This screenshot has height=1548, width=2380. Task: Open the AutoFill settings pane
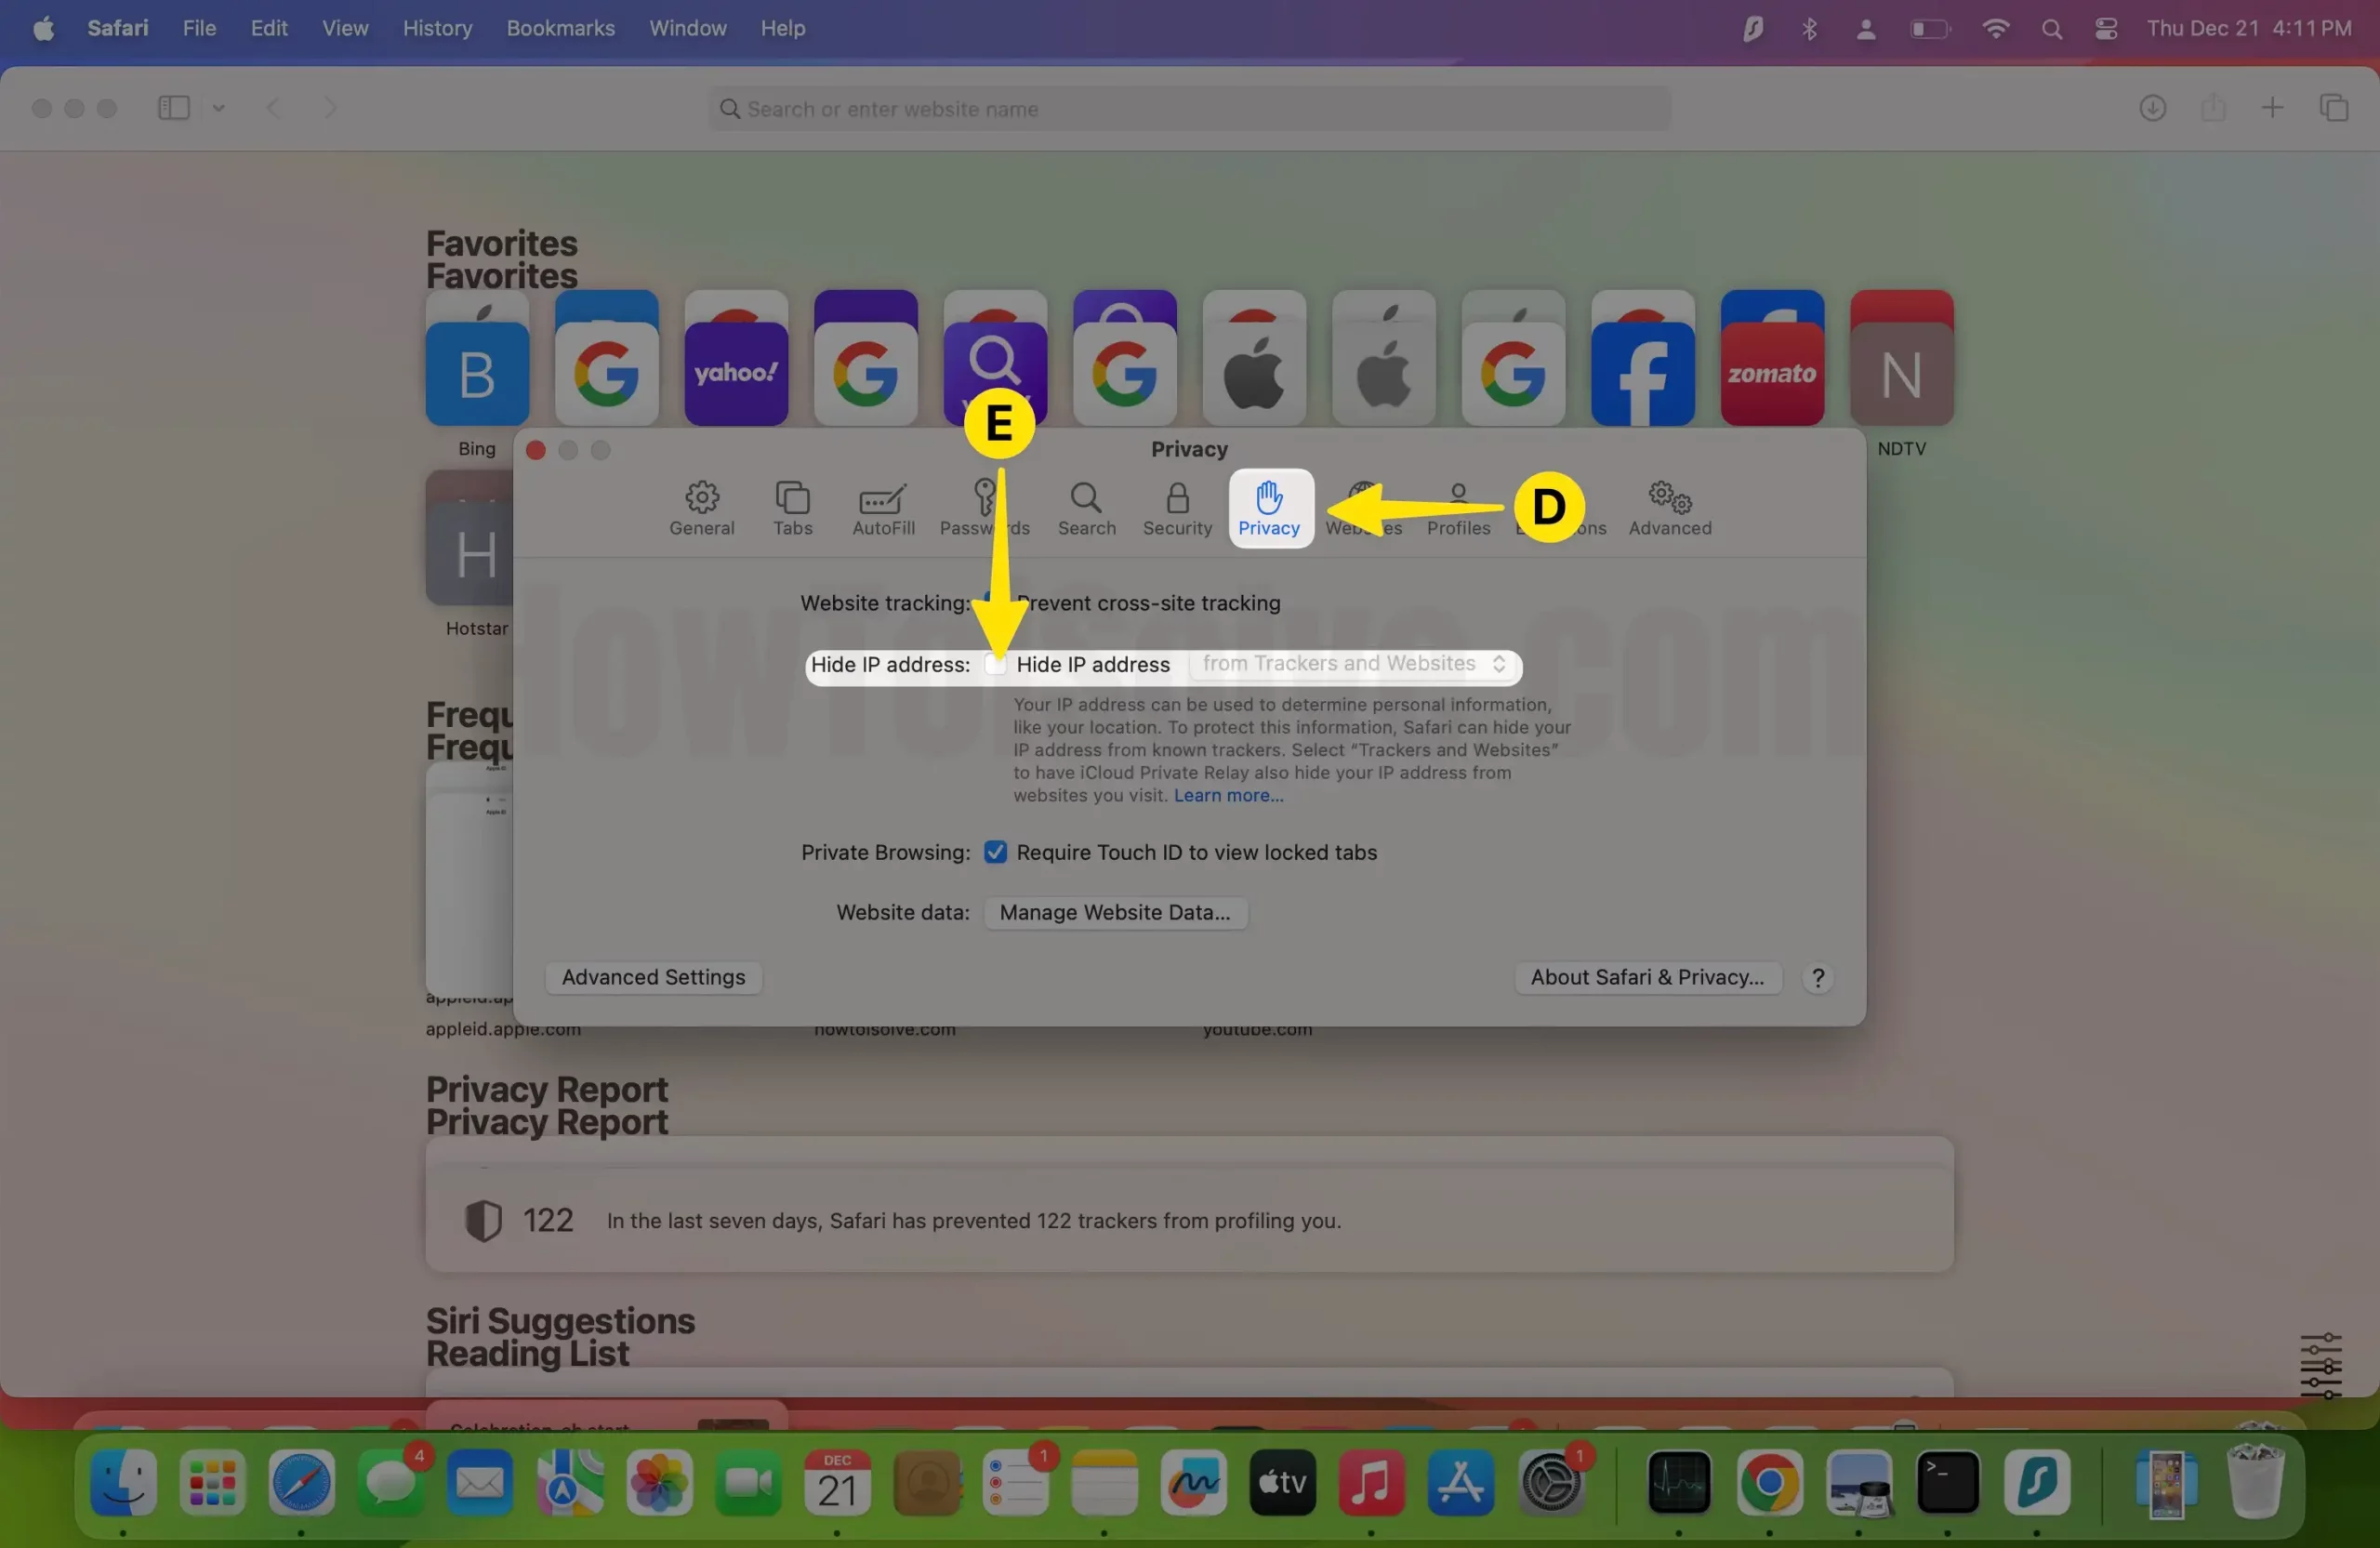tap(882, 508)
